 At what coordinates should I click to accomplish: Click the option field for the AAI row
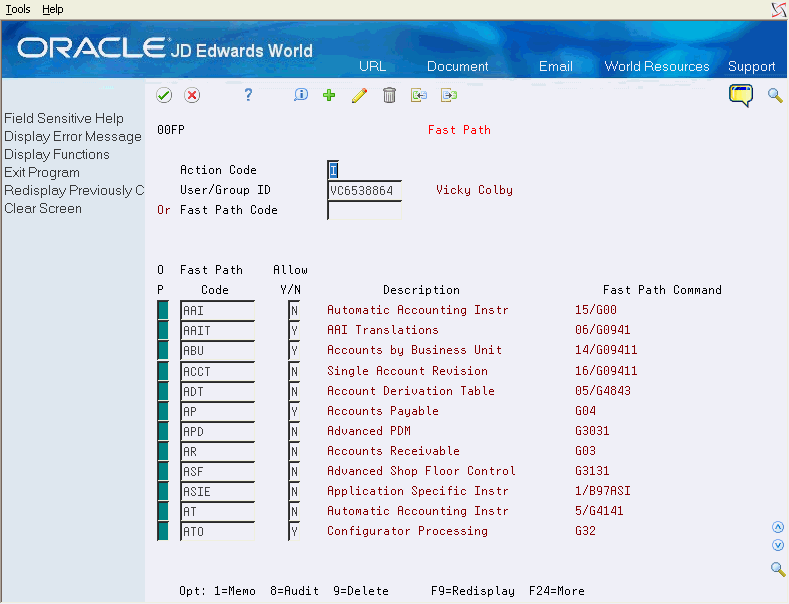tap(163, 311)
